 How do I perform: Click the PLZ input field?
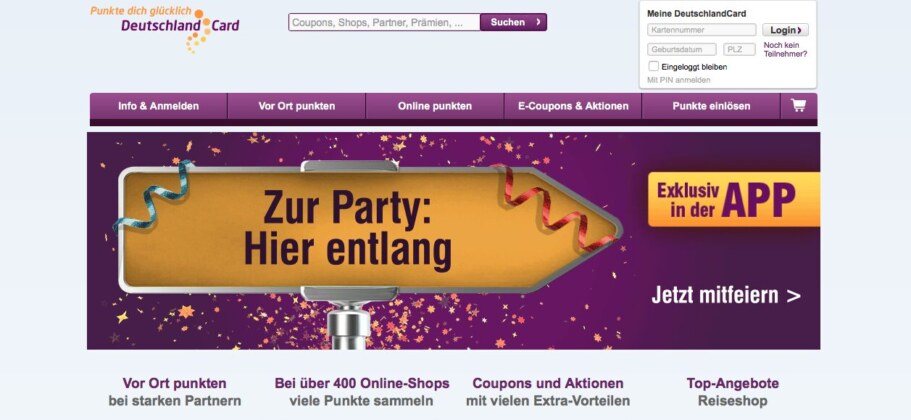tap(740, 49)
